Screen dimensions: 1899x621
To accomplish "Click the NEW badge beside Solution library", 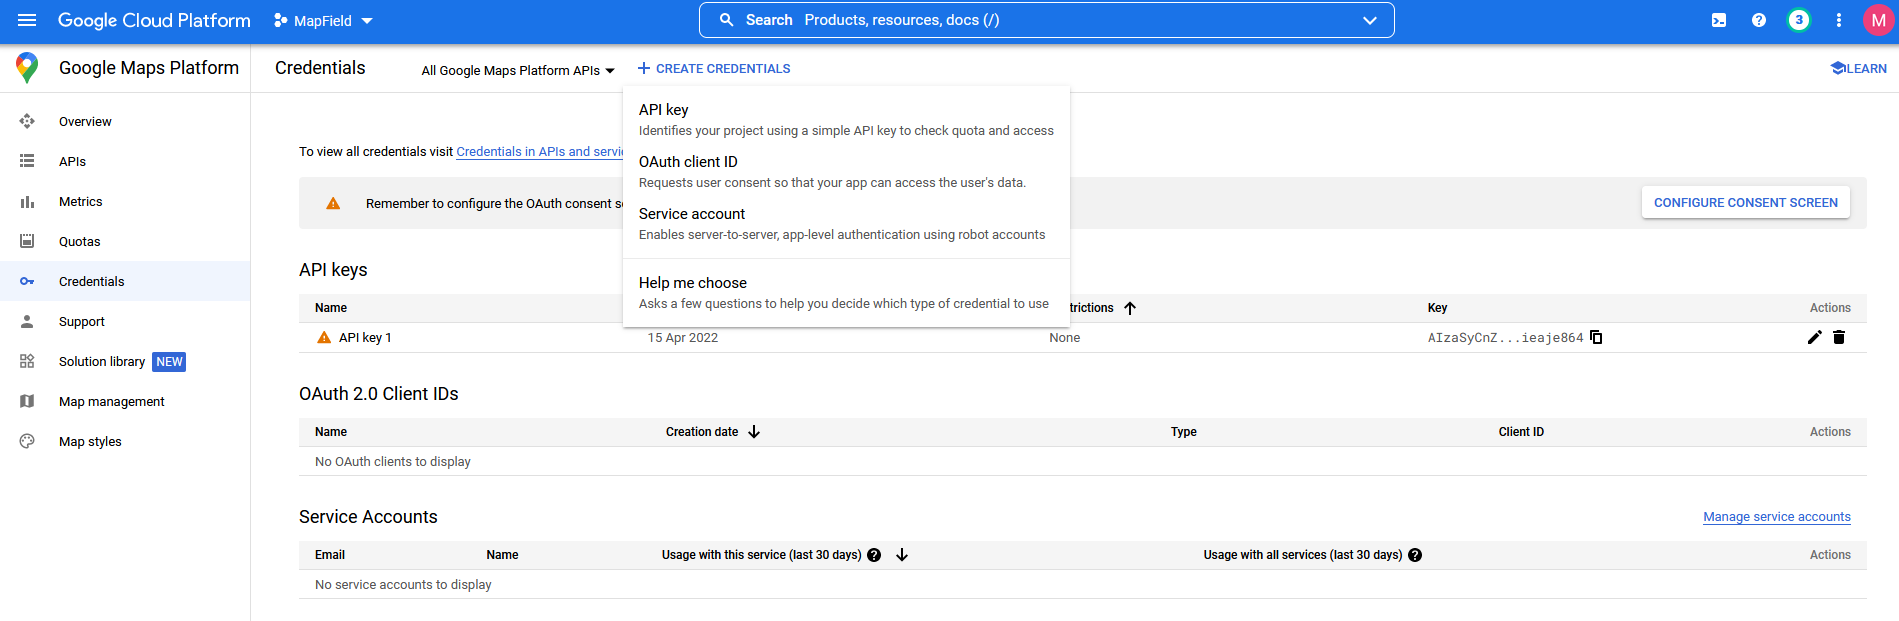I will point(169,362).
